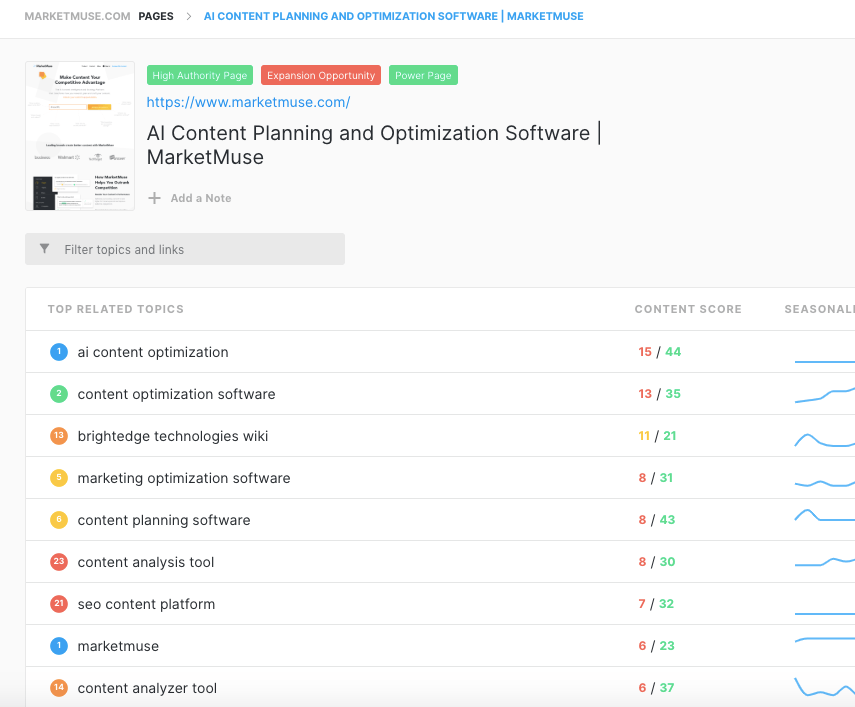Click the content score 11 / 21
The image size is (855, 707).
657,436
